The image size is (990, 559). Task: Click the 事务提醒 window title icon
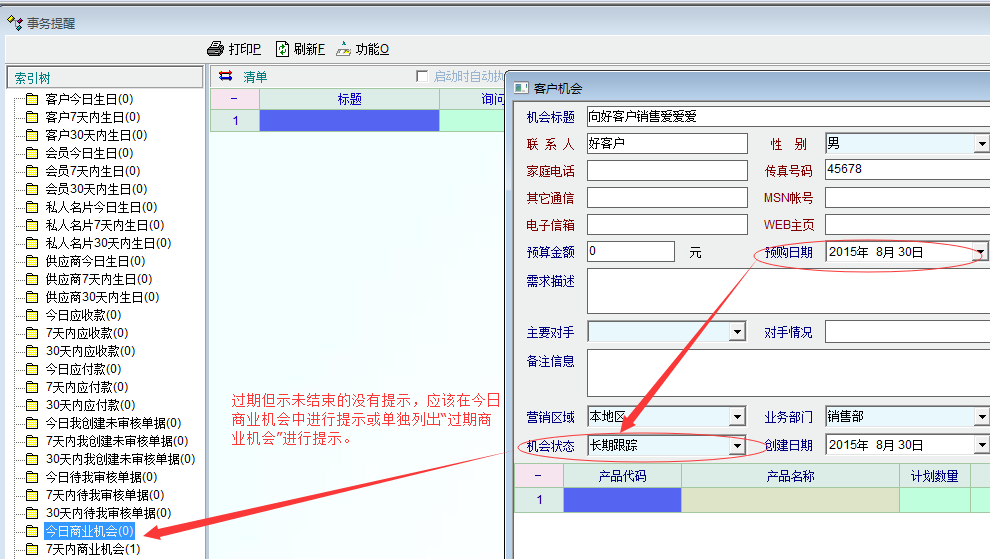click(15, 22)
